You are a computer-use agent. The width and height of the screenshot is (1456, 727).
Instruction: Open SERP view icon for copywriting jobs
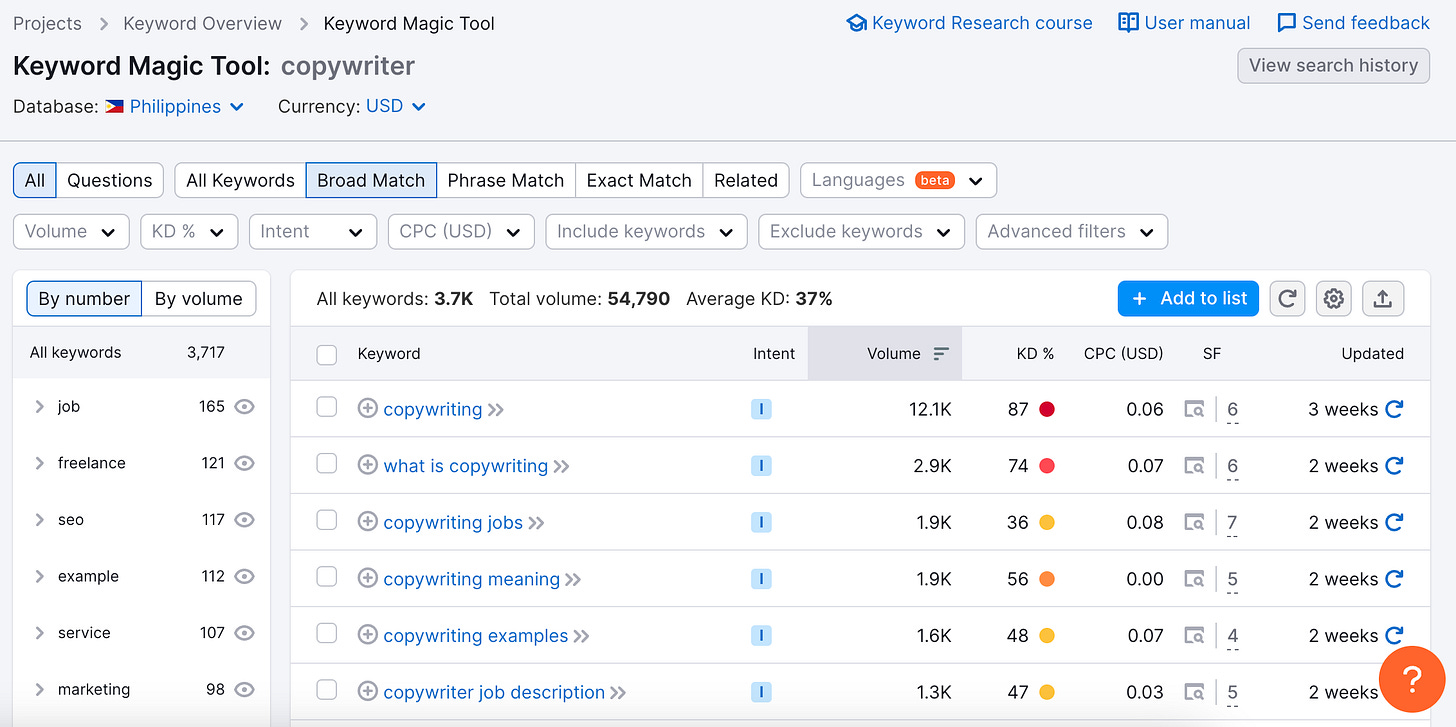coord(1193,522)
